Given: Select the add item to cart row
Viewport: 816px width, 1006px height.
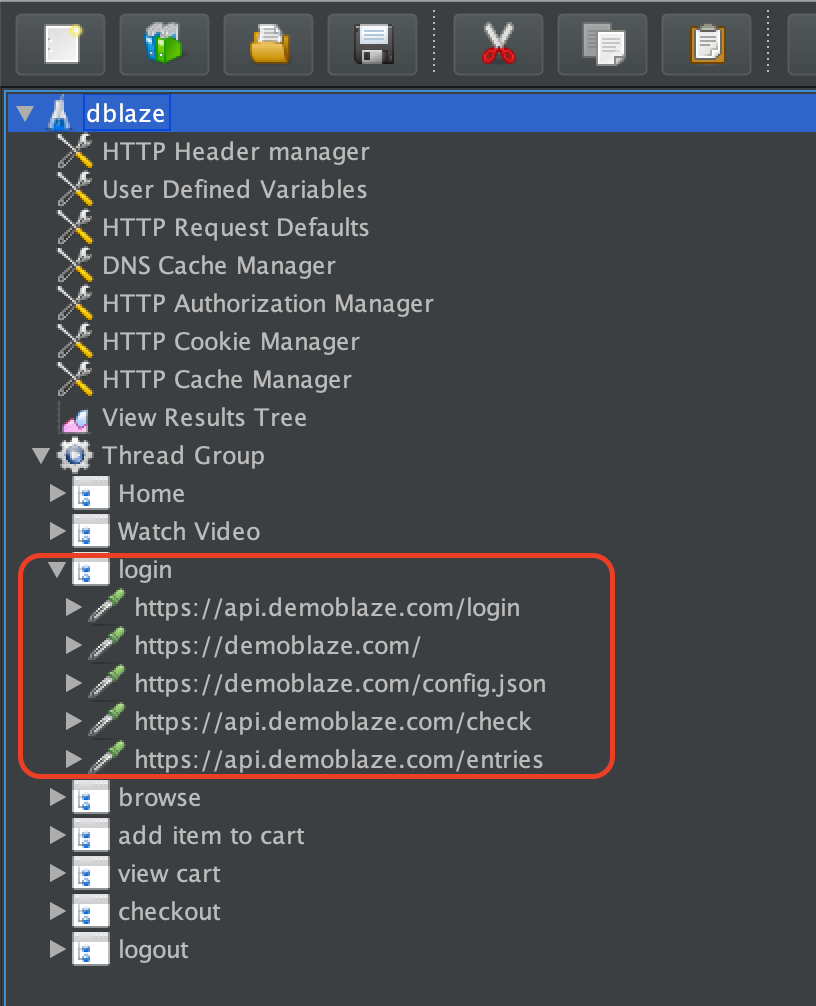Looking at the screenshot, I should [x=211, y=835].
